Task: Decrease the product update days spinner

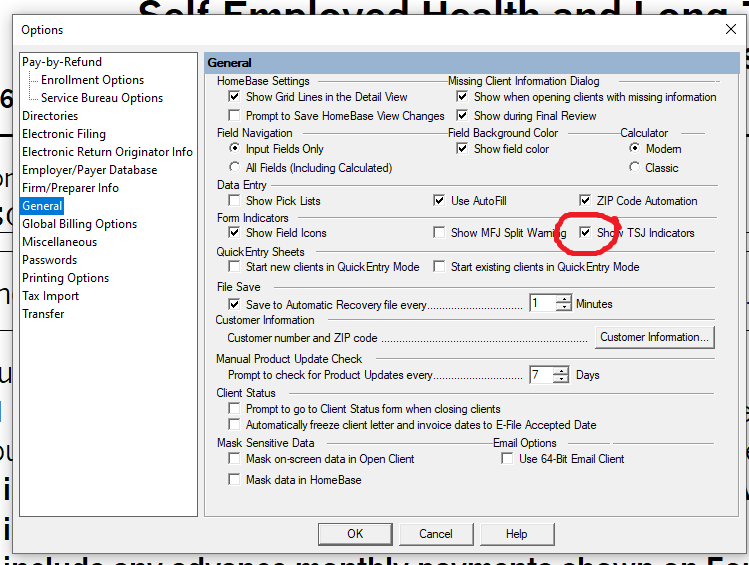Action: pyautogui.click(x=564, y=380)
